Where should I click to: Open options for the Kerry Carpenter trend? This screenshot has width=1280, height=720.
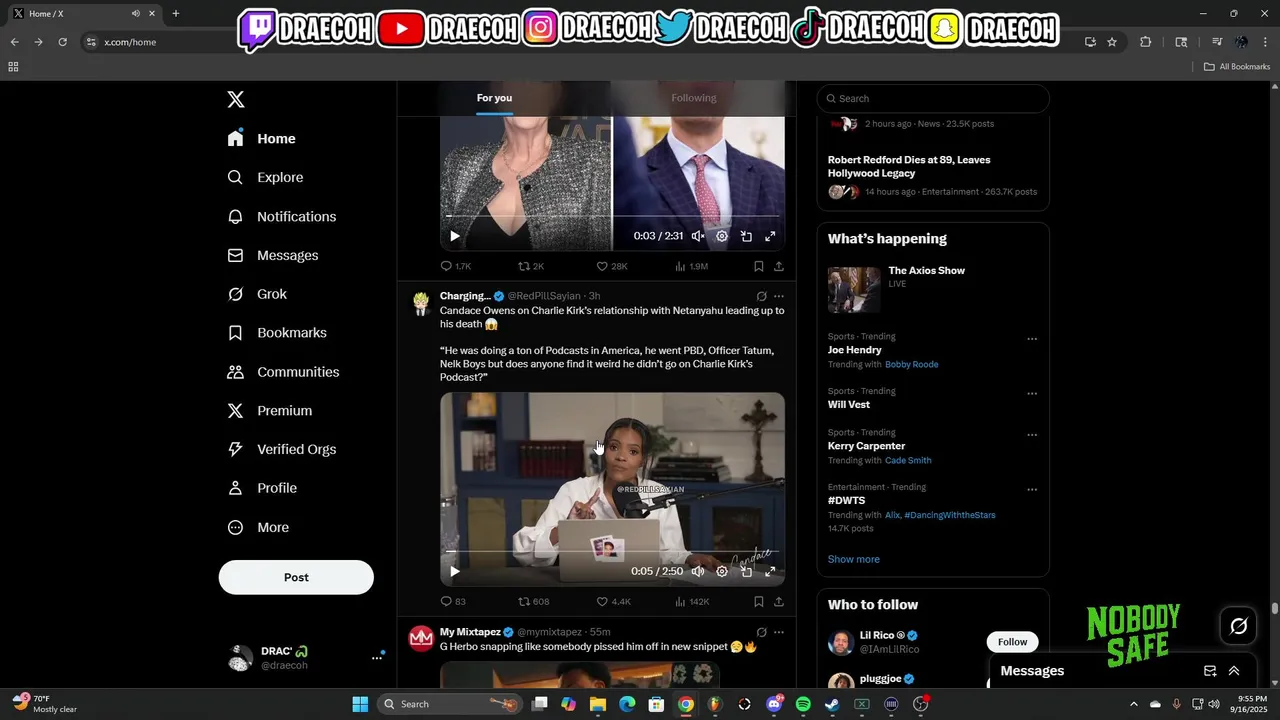pos(1032,435)
